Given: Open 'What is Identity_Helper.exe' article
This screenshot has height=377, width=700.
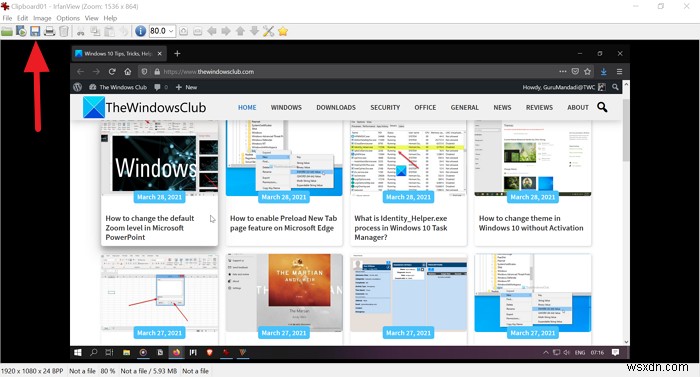Looking at the screenshot, I should click(400, 228).
